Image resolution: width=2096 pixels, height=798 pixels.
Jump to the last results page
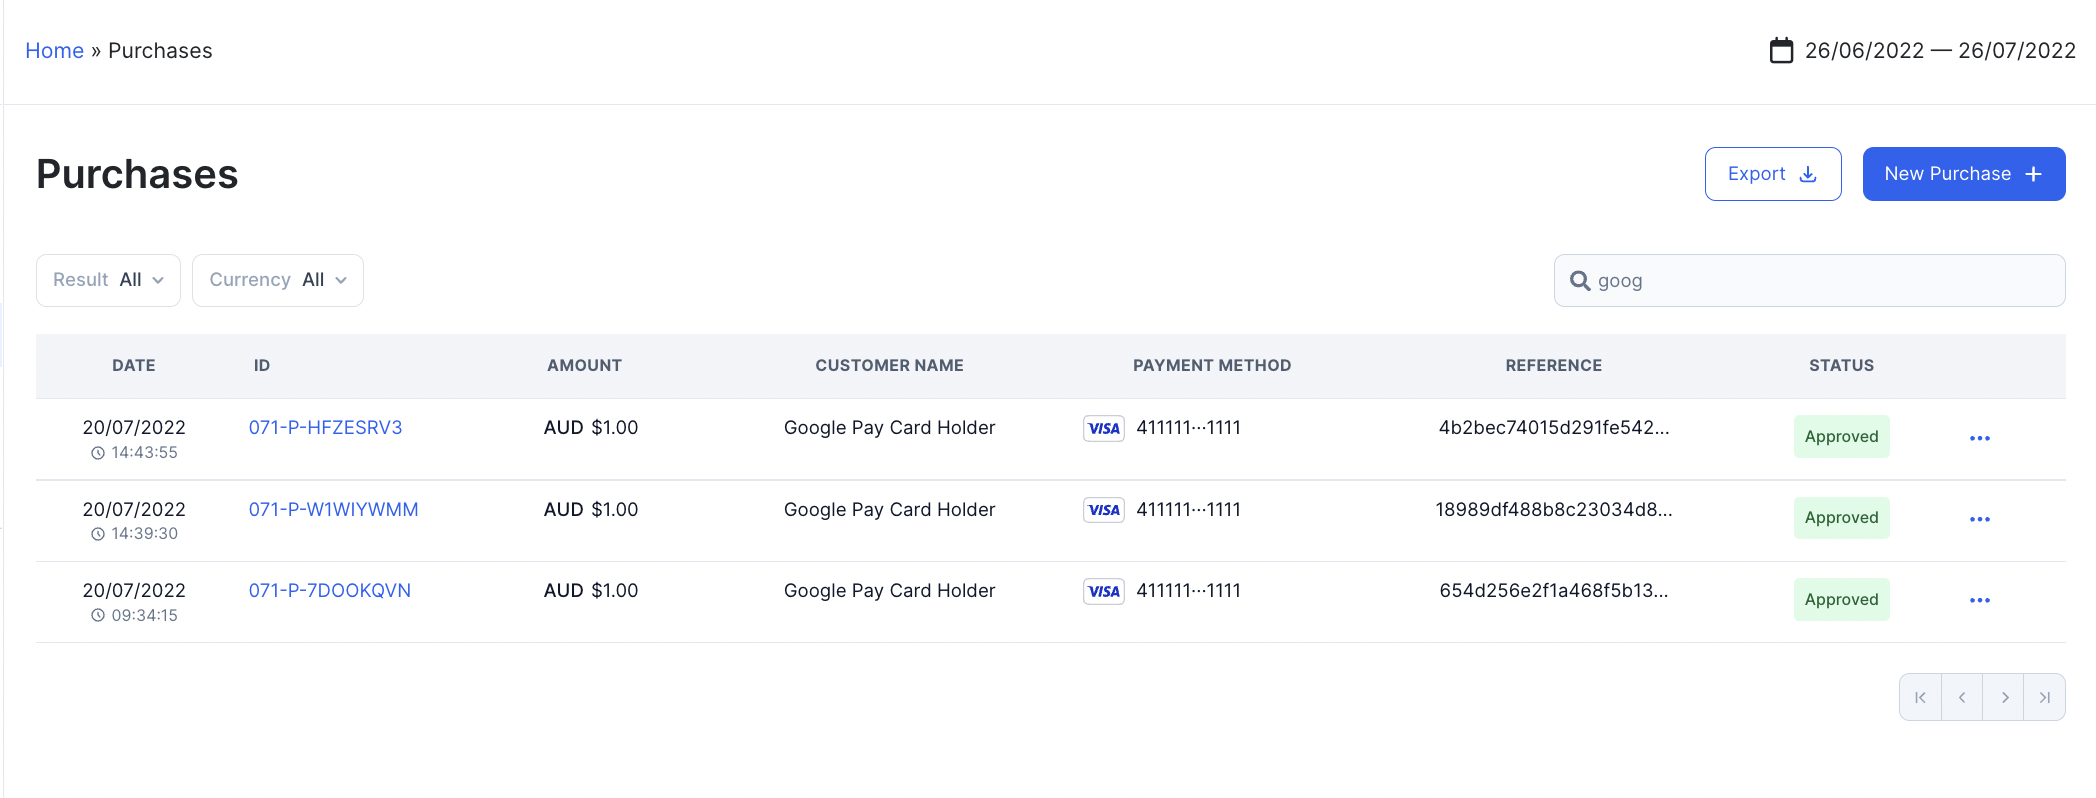coord(2045,698)
